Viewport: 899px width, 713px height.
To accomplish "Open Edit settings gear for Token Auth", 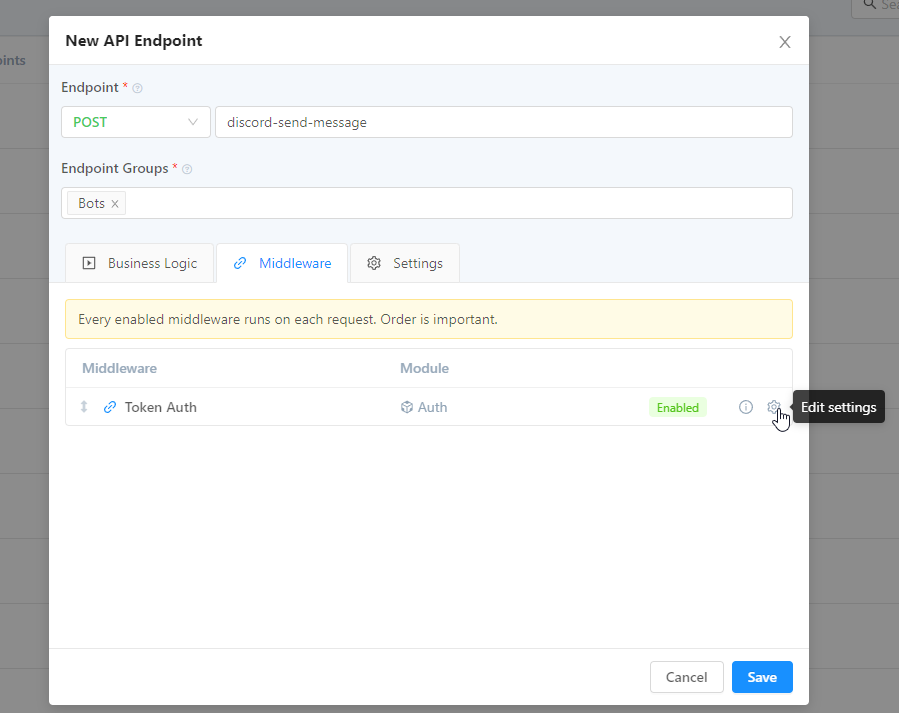I will 773,407.
